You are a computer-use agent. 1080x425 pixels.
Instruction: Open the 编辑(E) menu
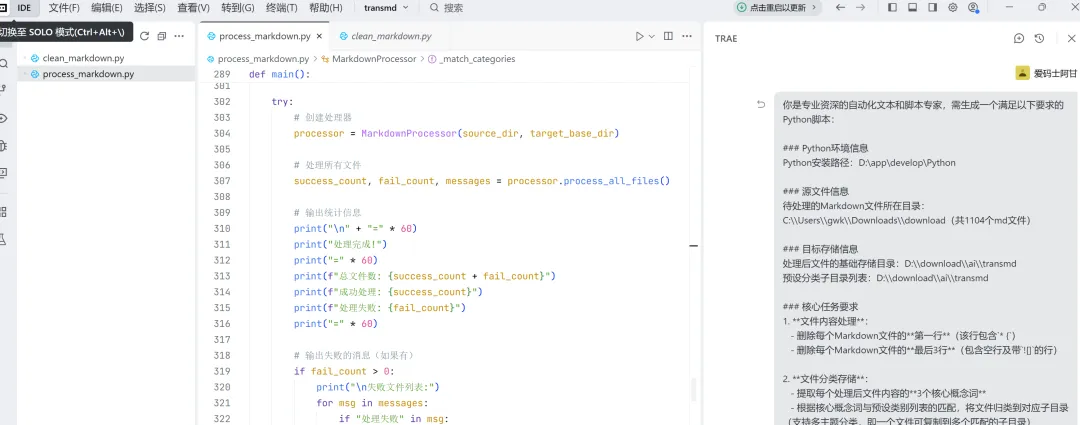(107, 8)
